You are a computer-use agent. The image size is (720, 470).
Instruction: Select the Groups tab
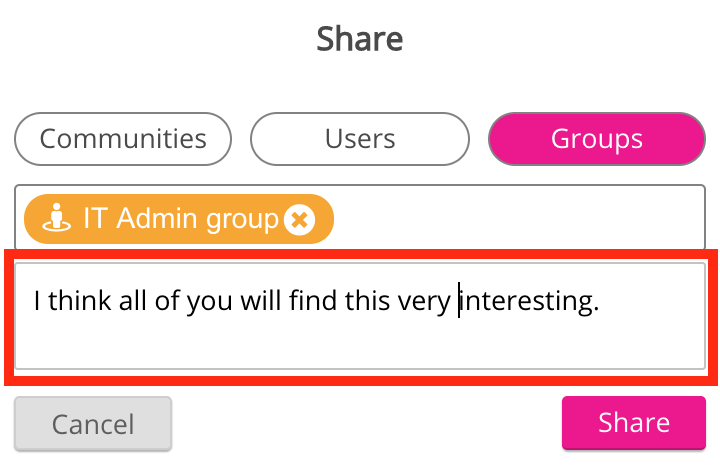point(596,138)
